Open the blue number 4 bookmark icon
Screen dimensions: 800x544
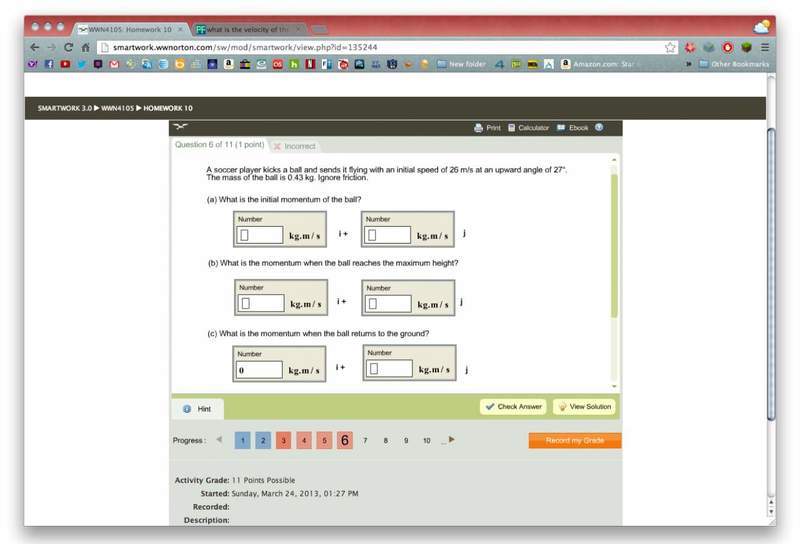coord(499,64)
